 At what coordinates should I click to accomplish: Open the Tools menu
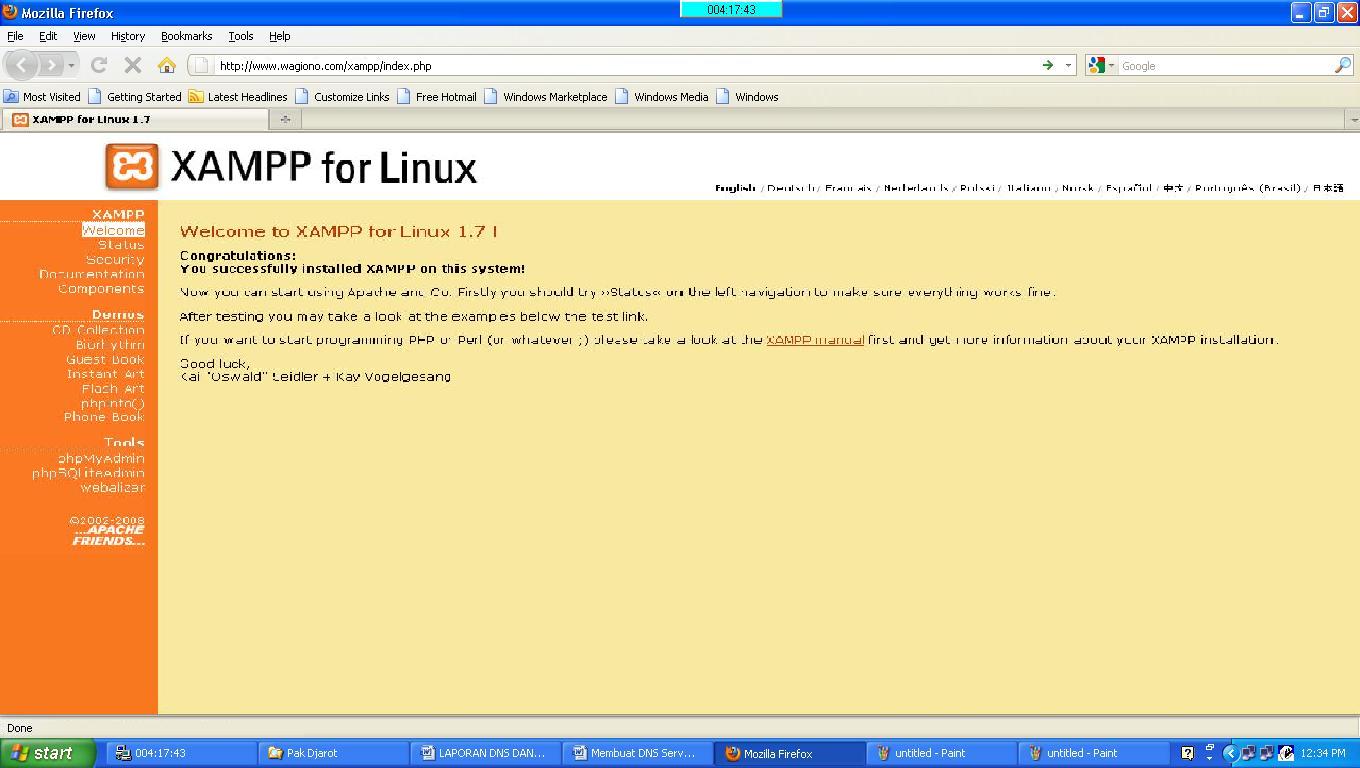(241, 36)
